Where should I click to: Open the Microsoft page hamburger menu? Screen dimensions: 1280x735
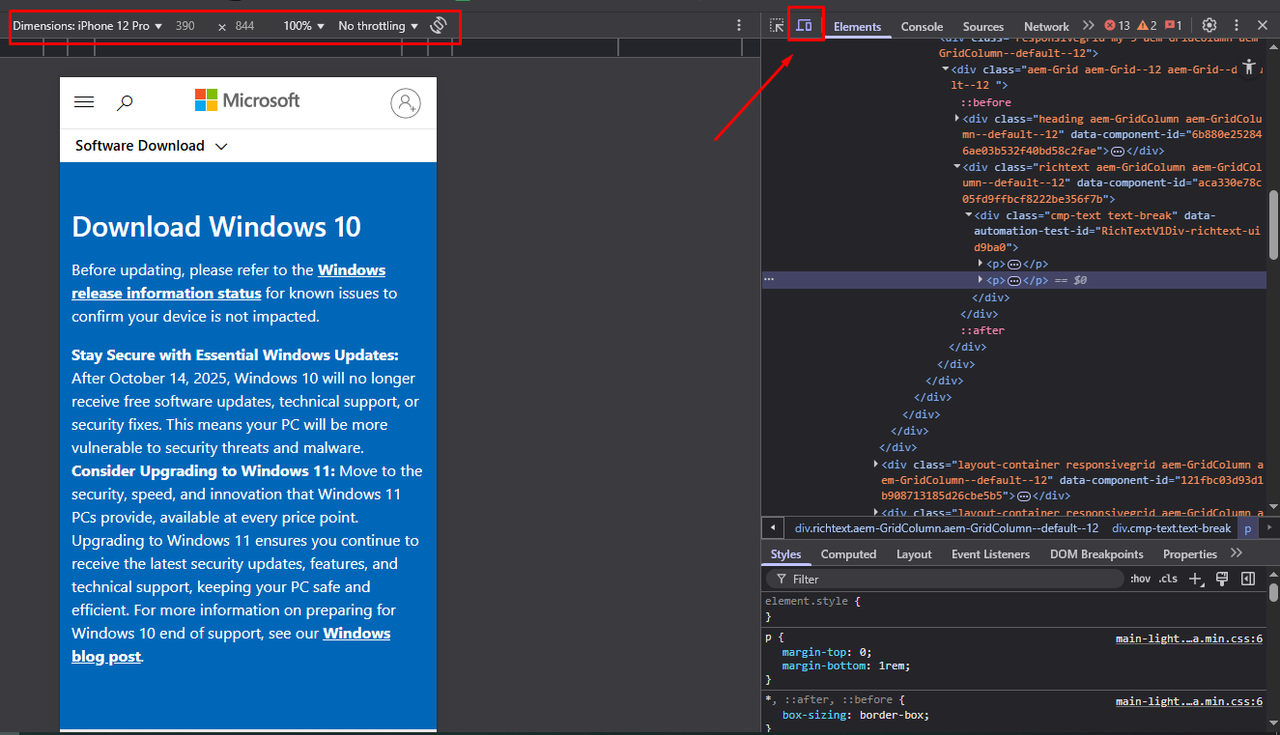(x=84, y=102)
